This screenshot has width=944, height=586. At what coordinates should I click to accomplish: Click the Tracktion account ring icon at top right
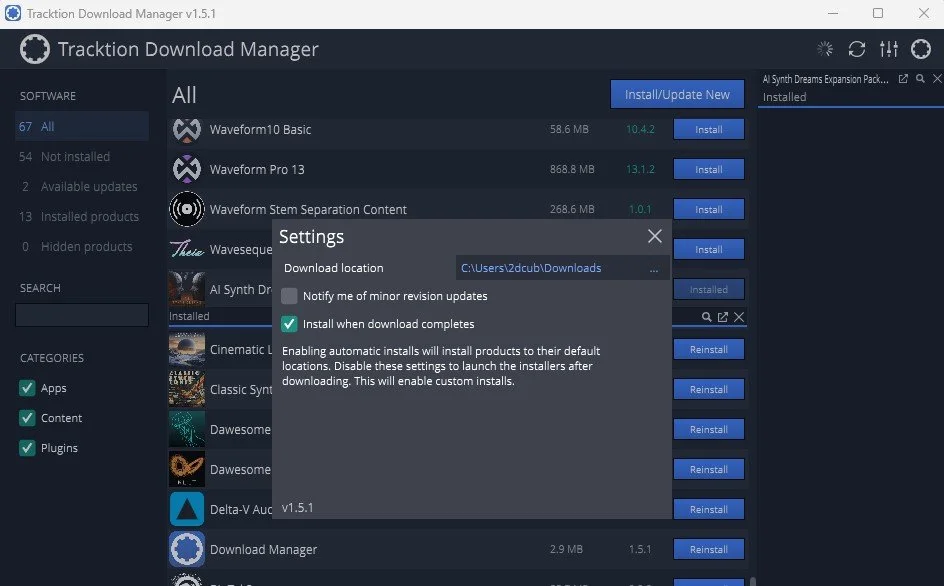(921, 49)
